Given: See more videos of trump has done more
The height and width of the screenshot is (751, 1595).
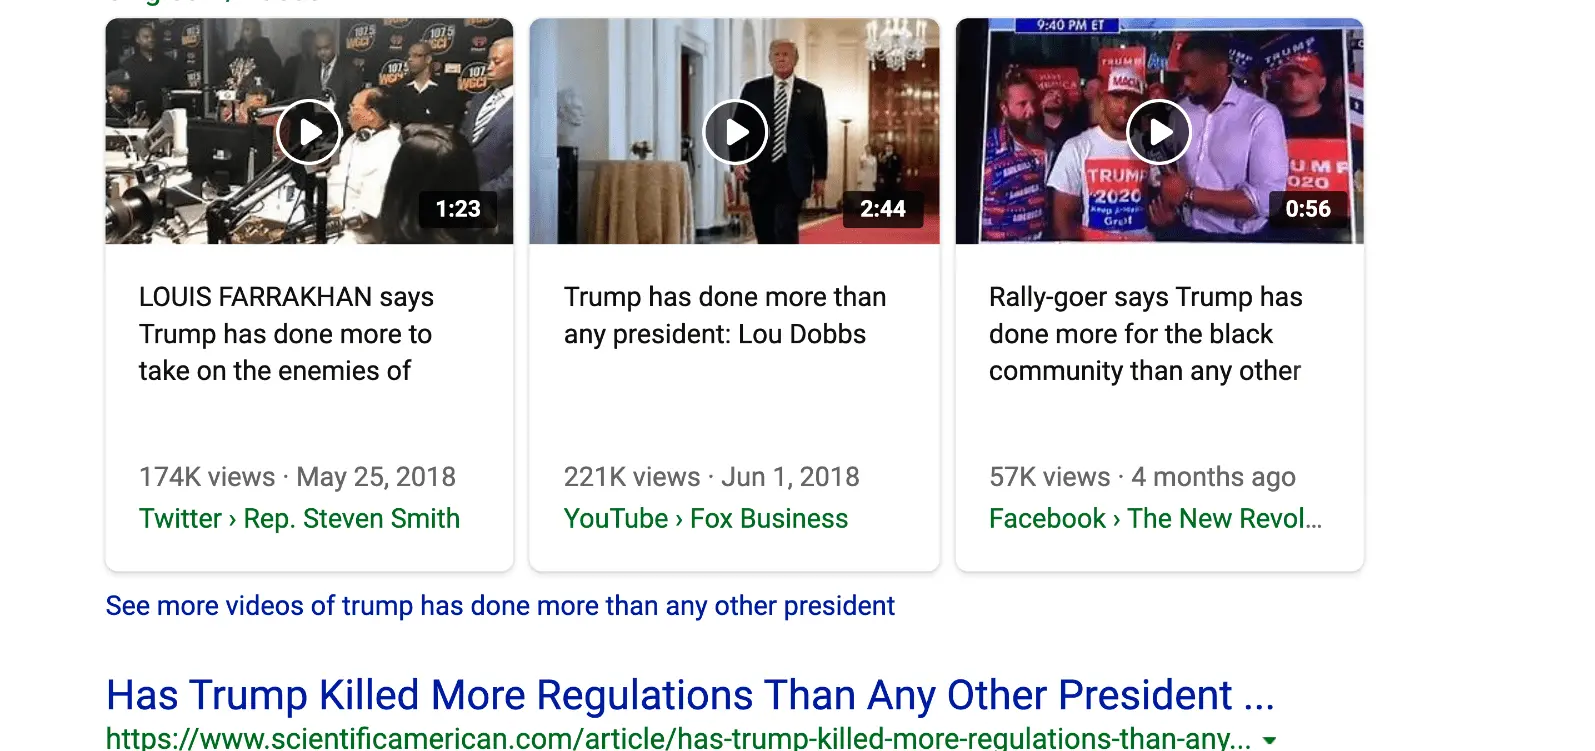Looking at the screenshot, I should 500,606.
